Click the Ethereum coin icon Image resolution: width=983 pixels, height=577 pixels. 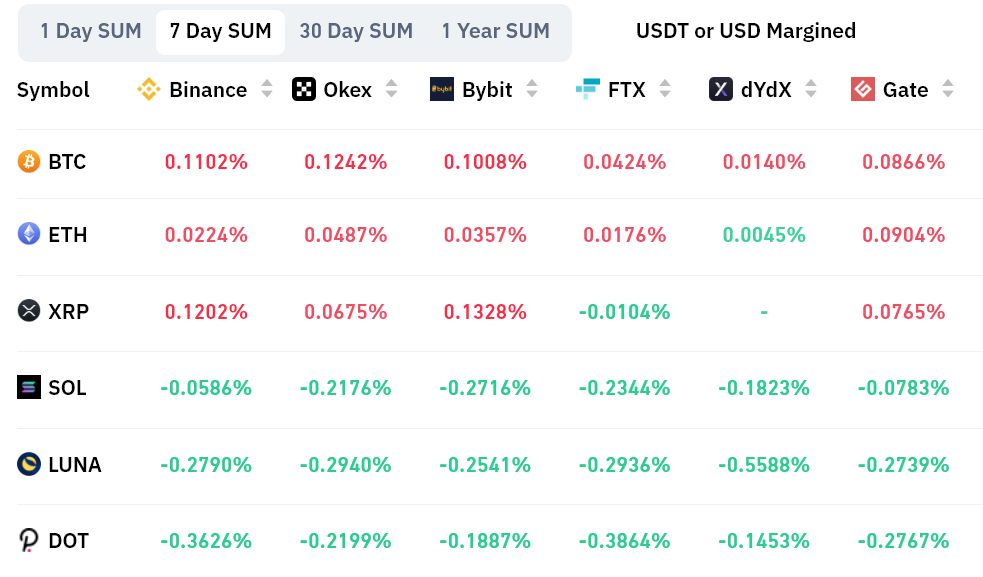tap(29, 234)
